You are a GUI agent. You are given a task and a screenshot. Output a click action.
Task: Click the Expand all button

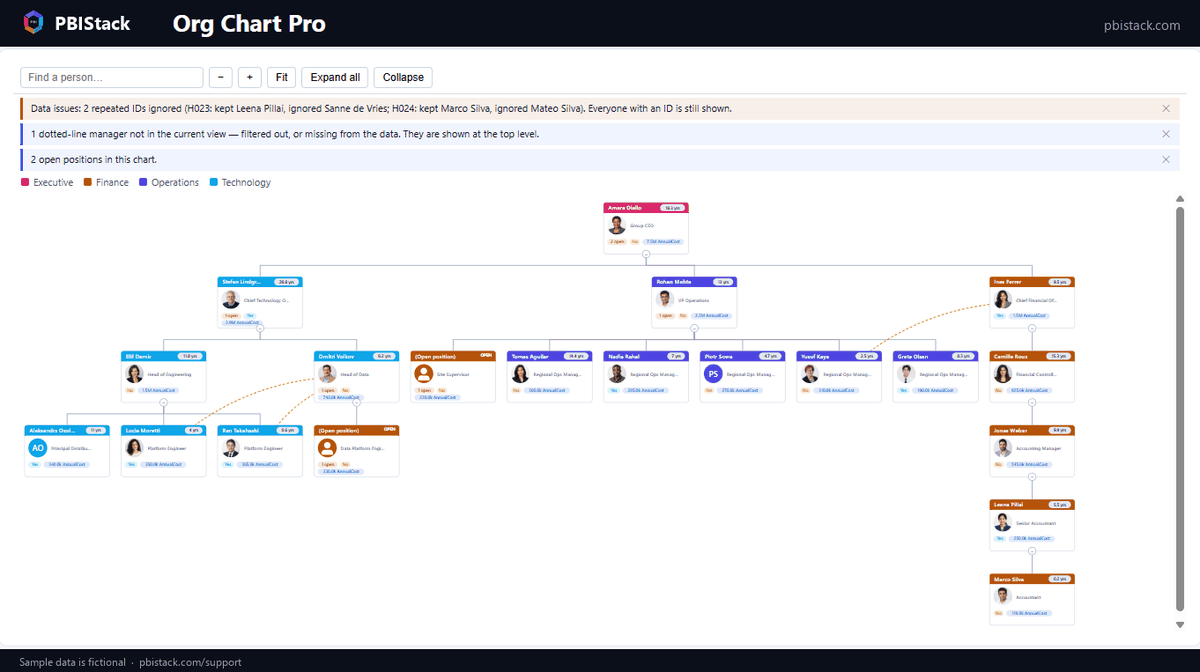click(335, 77)
